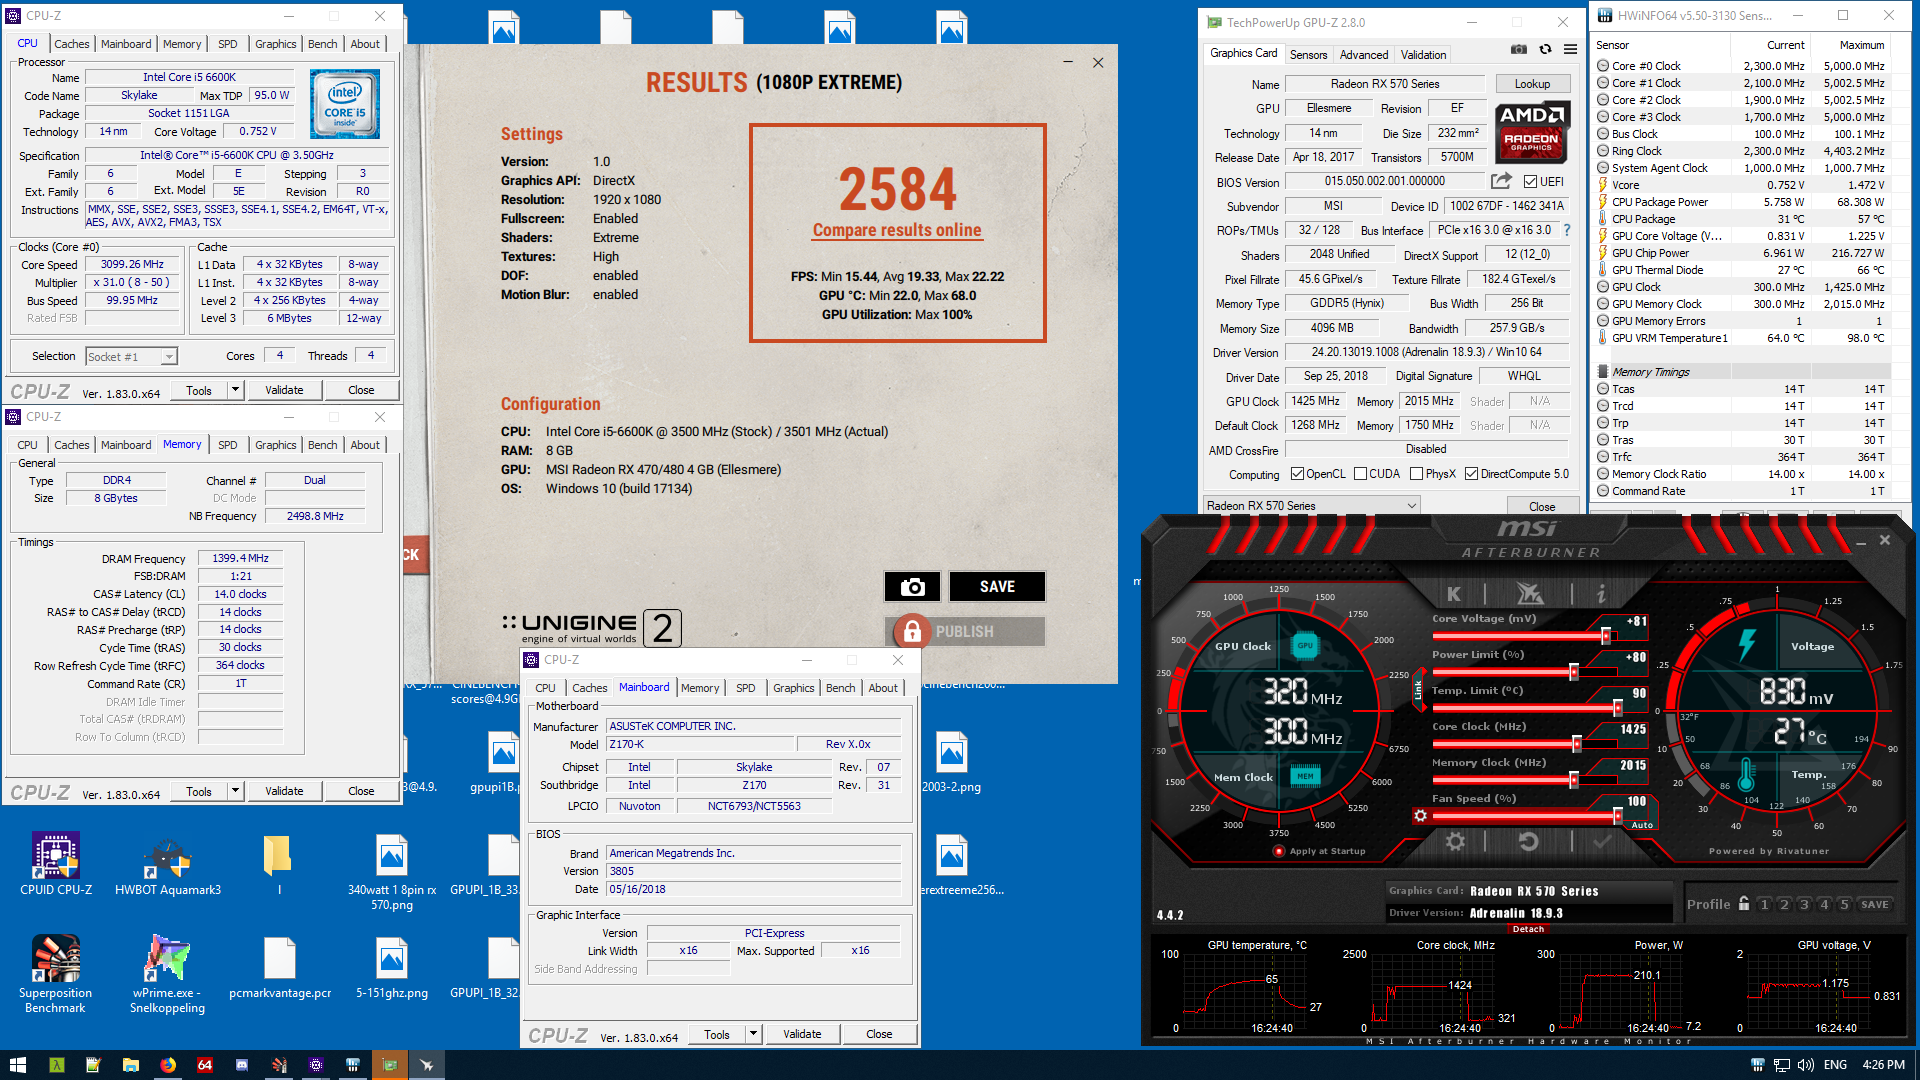Open Firefox from taskbar
The image size is (1920, 1080).
(167, 1065)
